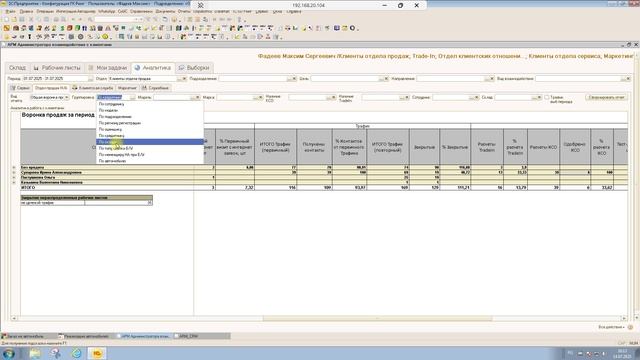
Task: Clear the Марка field with its X button
Action: tap(261, 98)
